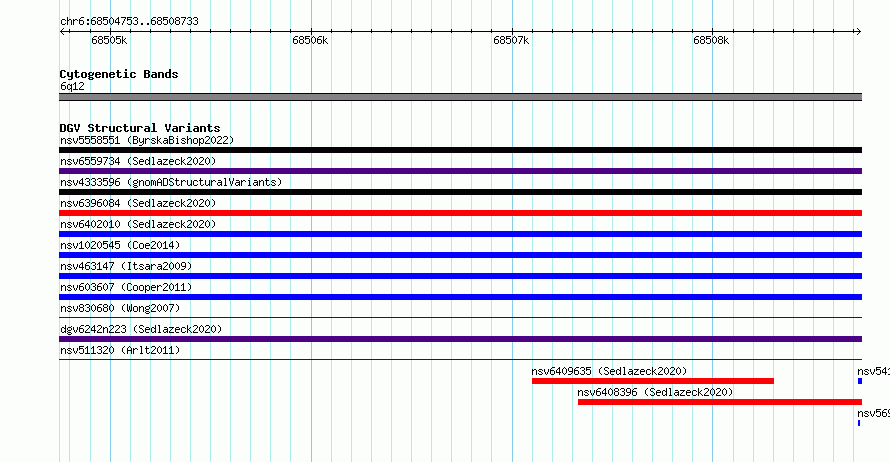The image size is (890, 462).
Task: Click the nsv5558551 (ByrskaBishop2022) label
Action: click(147, 140)
